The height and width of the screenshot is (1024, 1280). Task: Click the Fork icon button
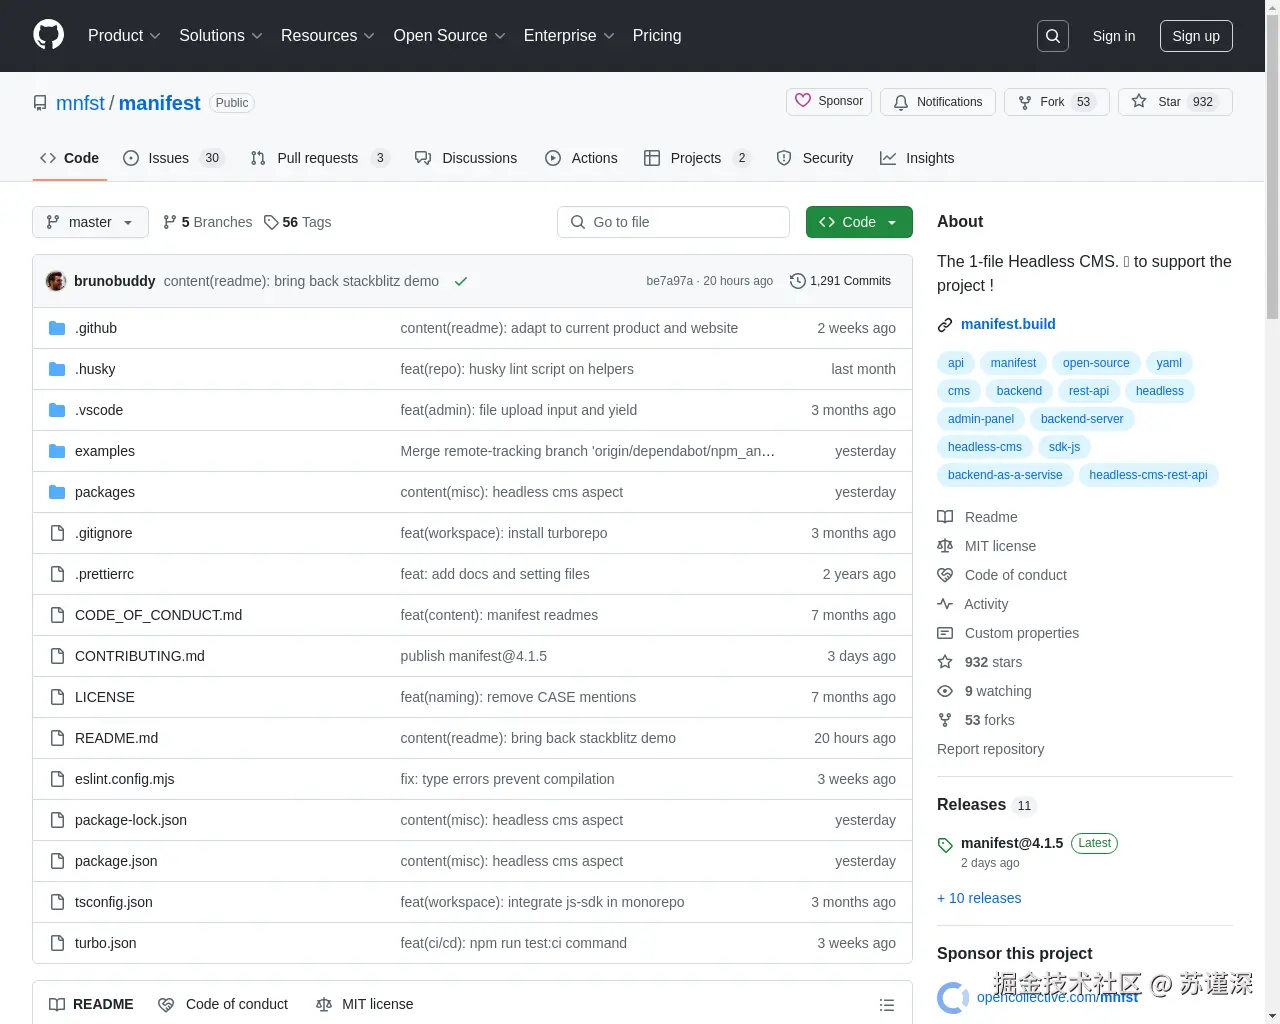point(1025,102)
